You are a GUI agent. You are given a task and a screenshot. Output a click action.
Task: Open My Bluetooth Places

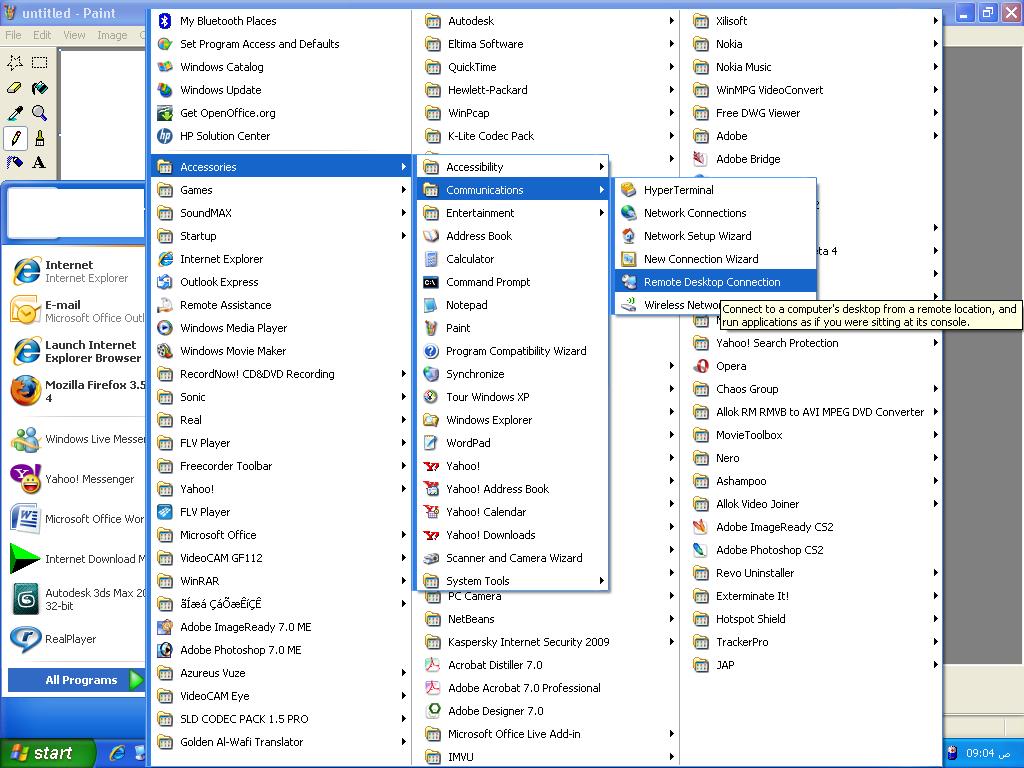point(281,21)
